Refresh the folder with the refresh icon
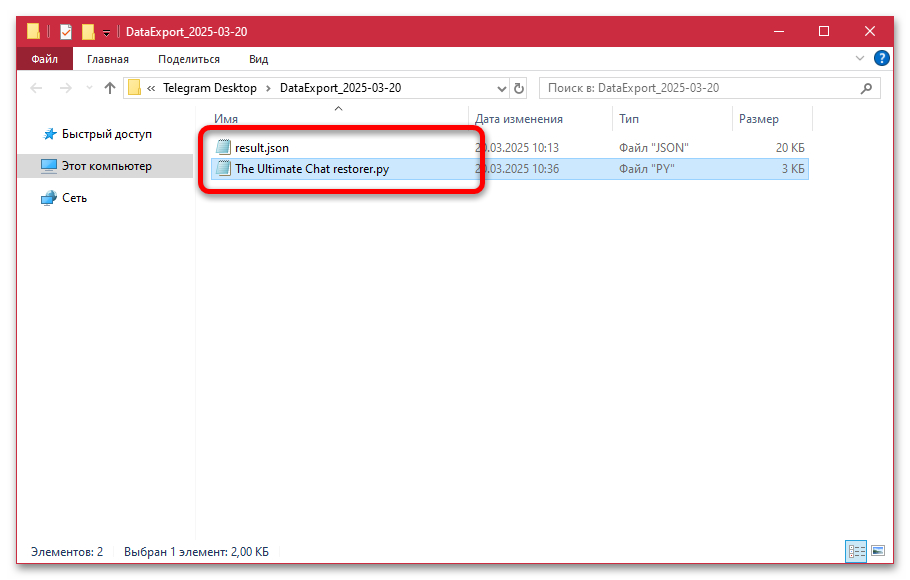 coord(518,88)
